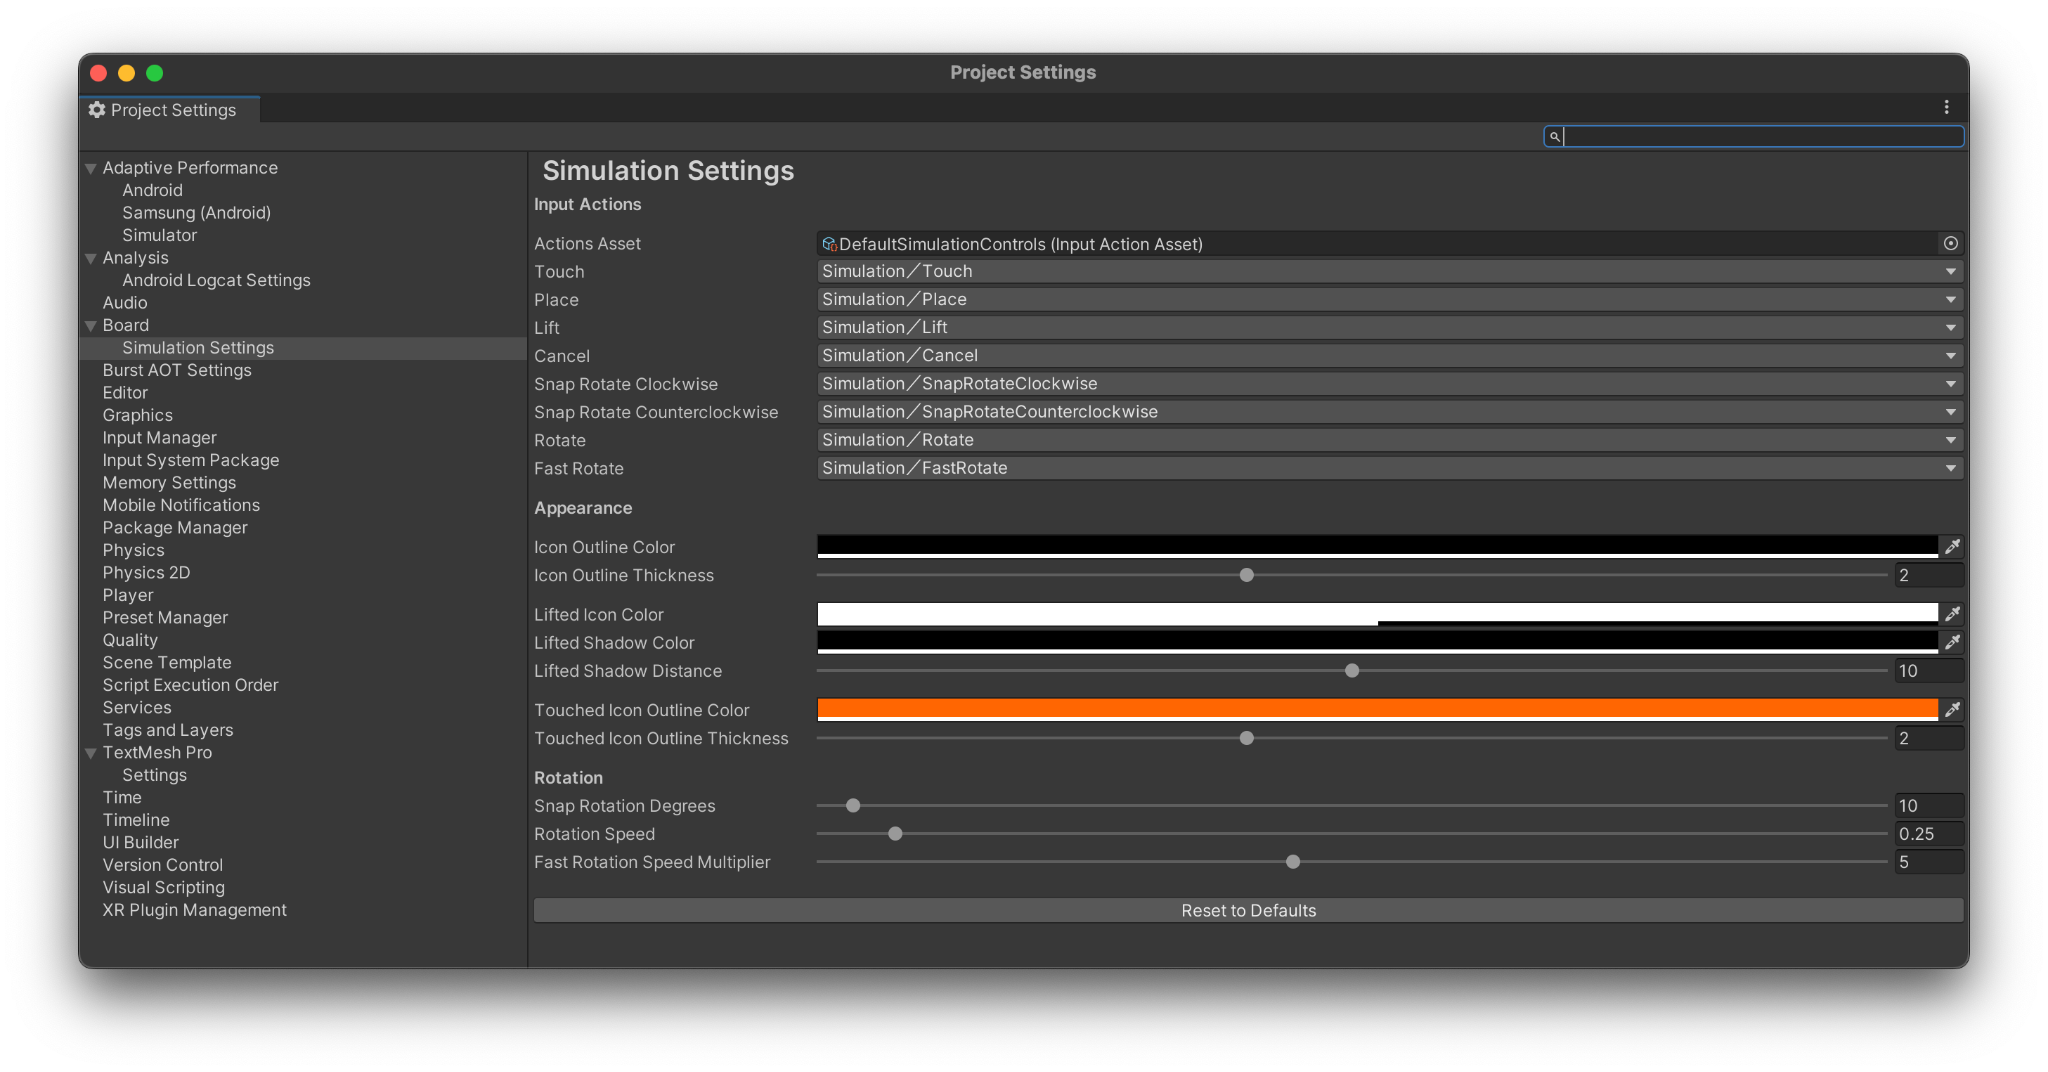Switch to the Project Settings tab
Screen dimensions: 2048x1072
[168, 110]
